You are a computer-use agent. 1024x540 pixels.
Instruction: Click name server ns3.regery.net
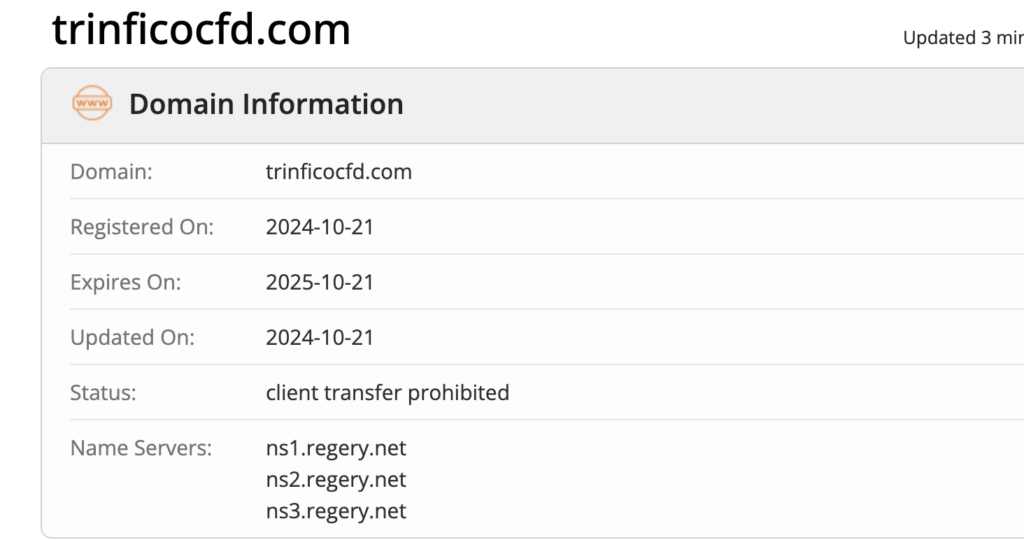tap(336, 511)
